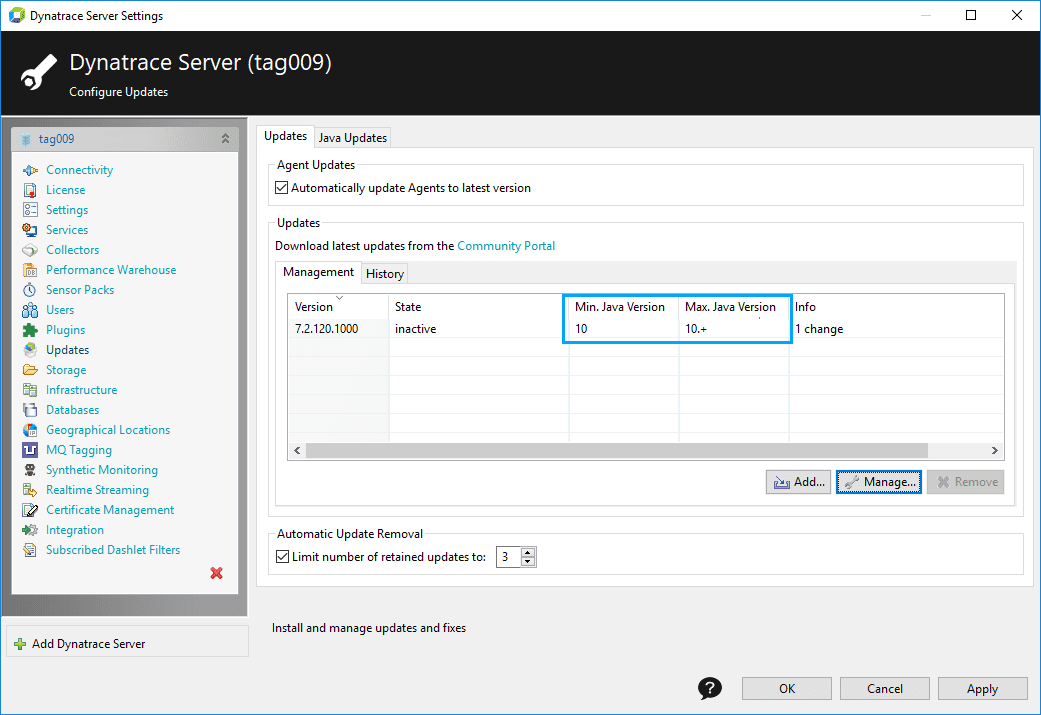The height and width of the screenshot is (715, 1041).
Task: Click the State column header
Action: tap(478, 307)
